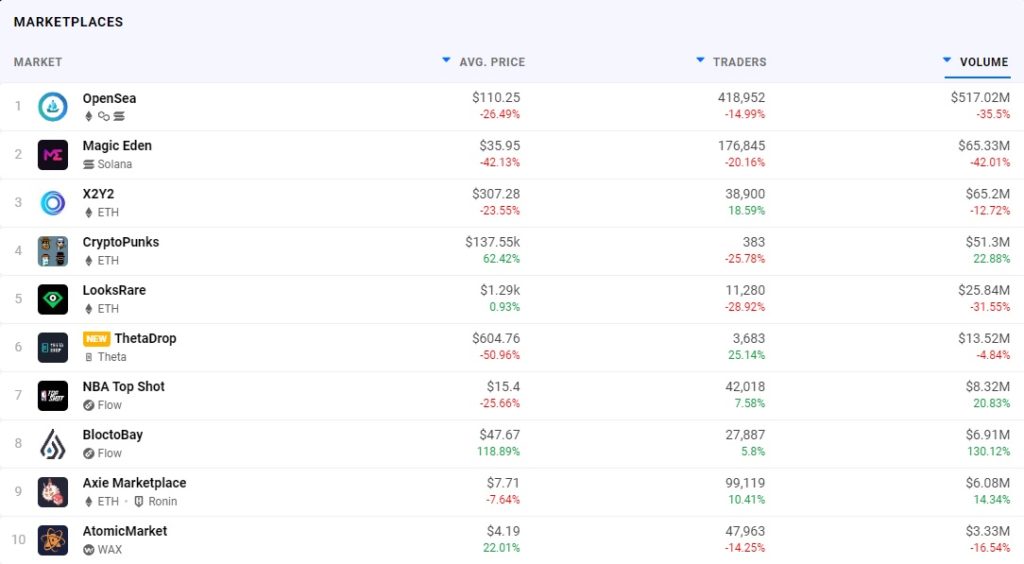Click the AtomicMarket atom logo
The image size is (1024, 564).
(53, 540)
